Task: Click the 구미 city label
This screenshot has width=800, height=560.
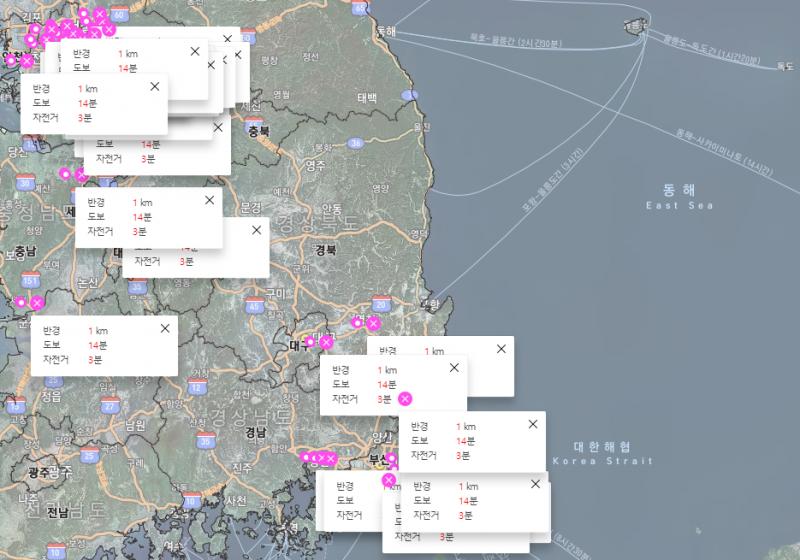Action: coord(275,293)
